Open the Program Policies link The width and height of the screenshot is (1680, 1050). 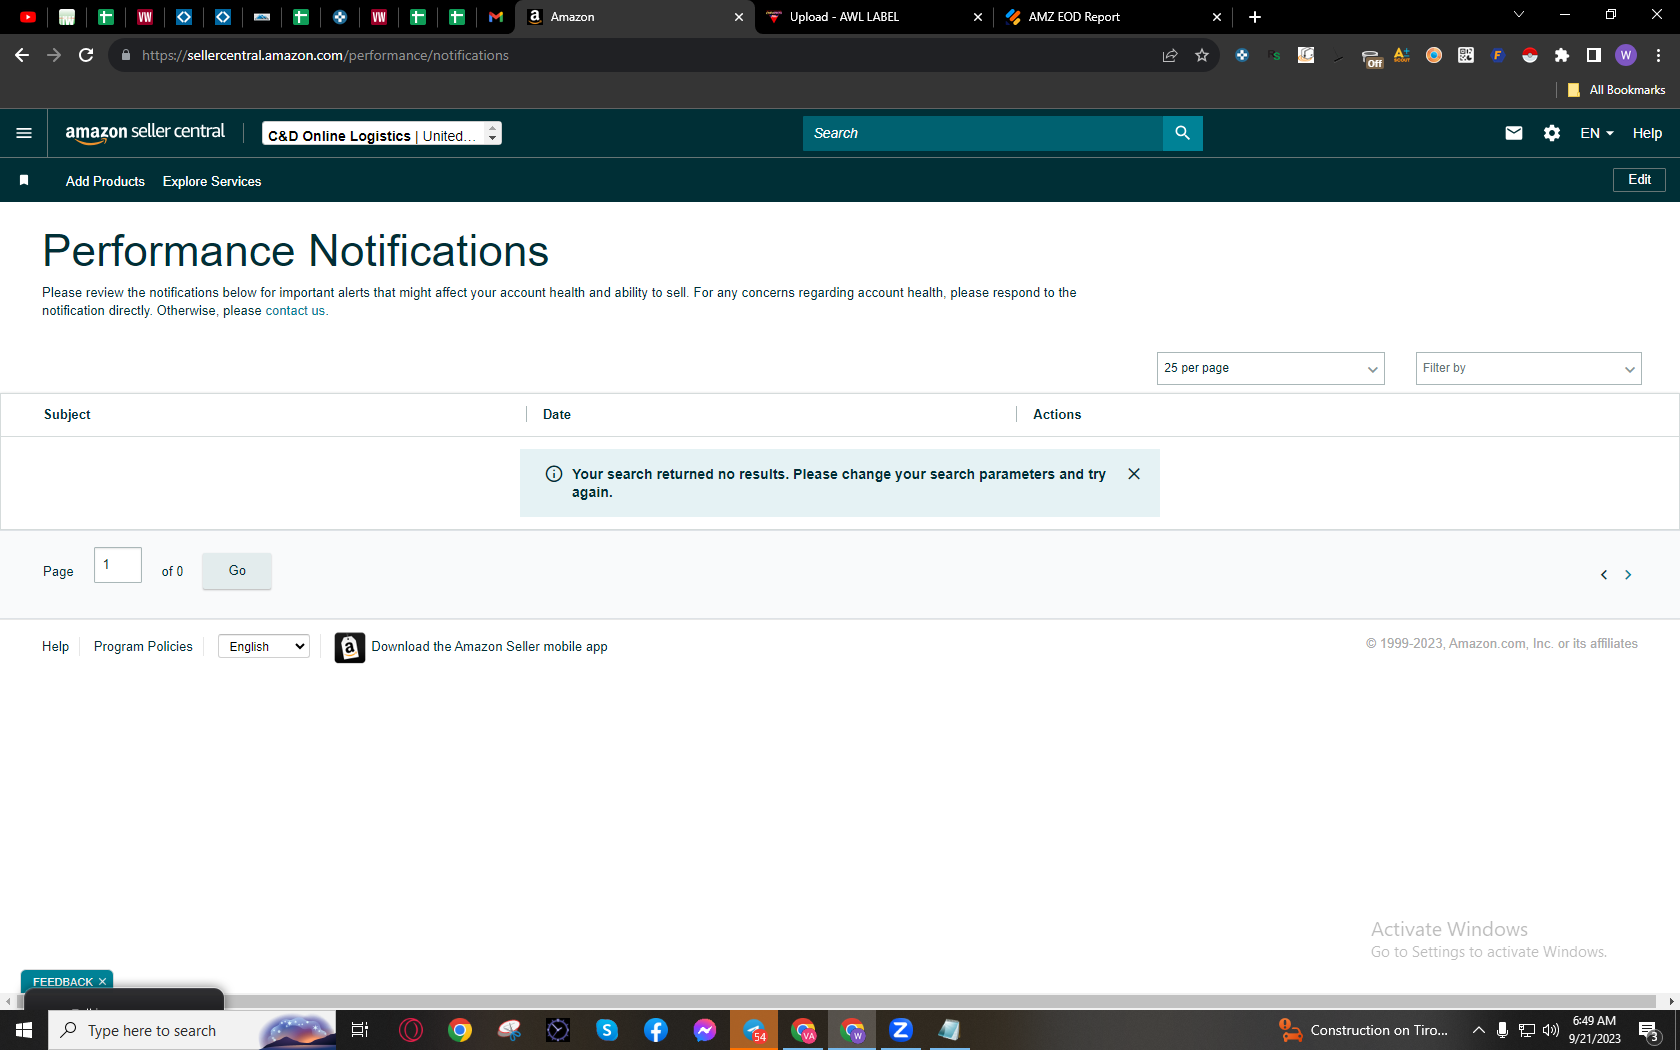pos(143,647)
